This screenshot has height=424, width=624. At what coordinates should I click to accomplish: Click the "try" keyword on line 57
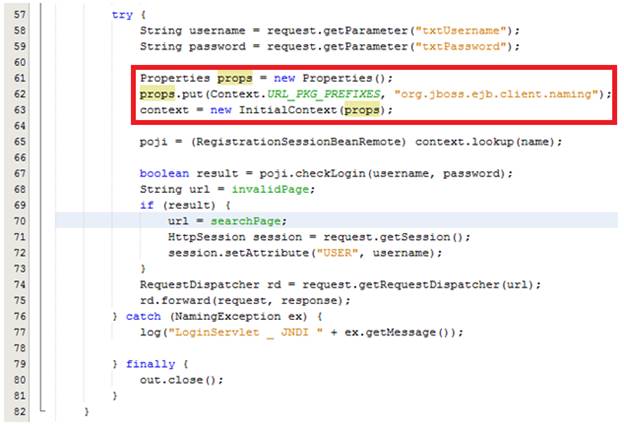[122, 15]
